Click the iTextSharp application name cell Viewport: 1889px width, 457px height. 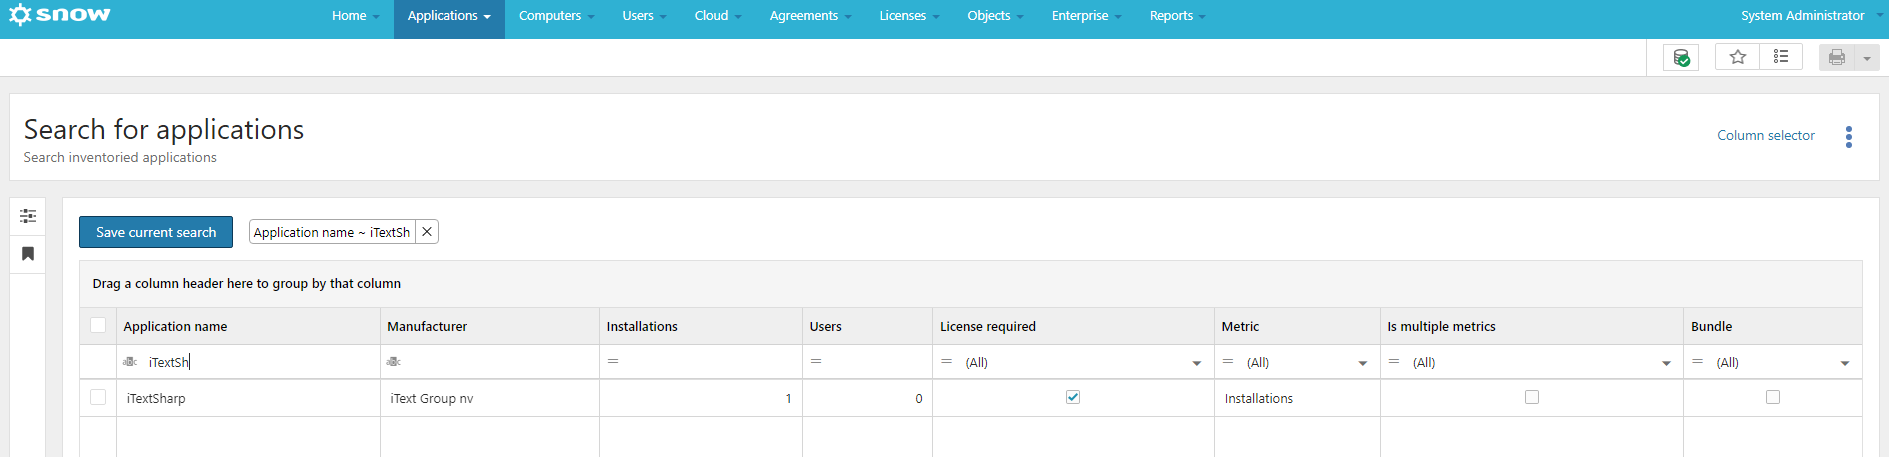[x=248, y=398]
